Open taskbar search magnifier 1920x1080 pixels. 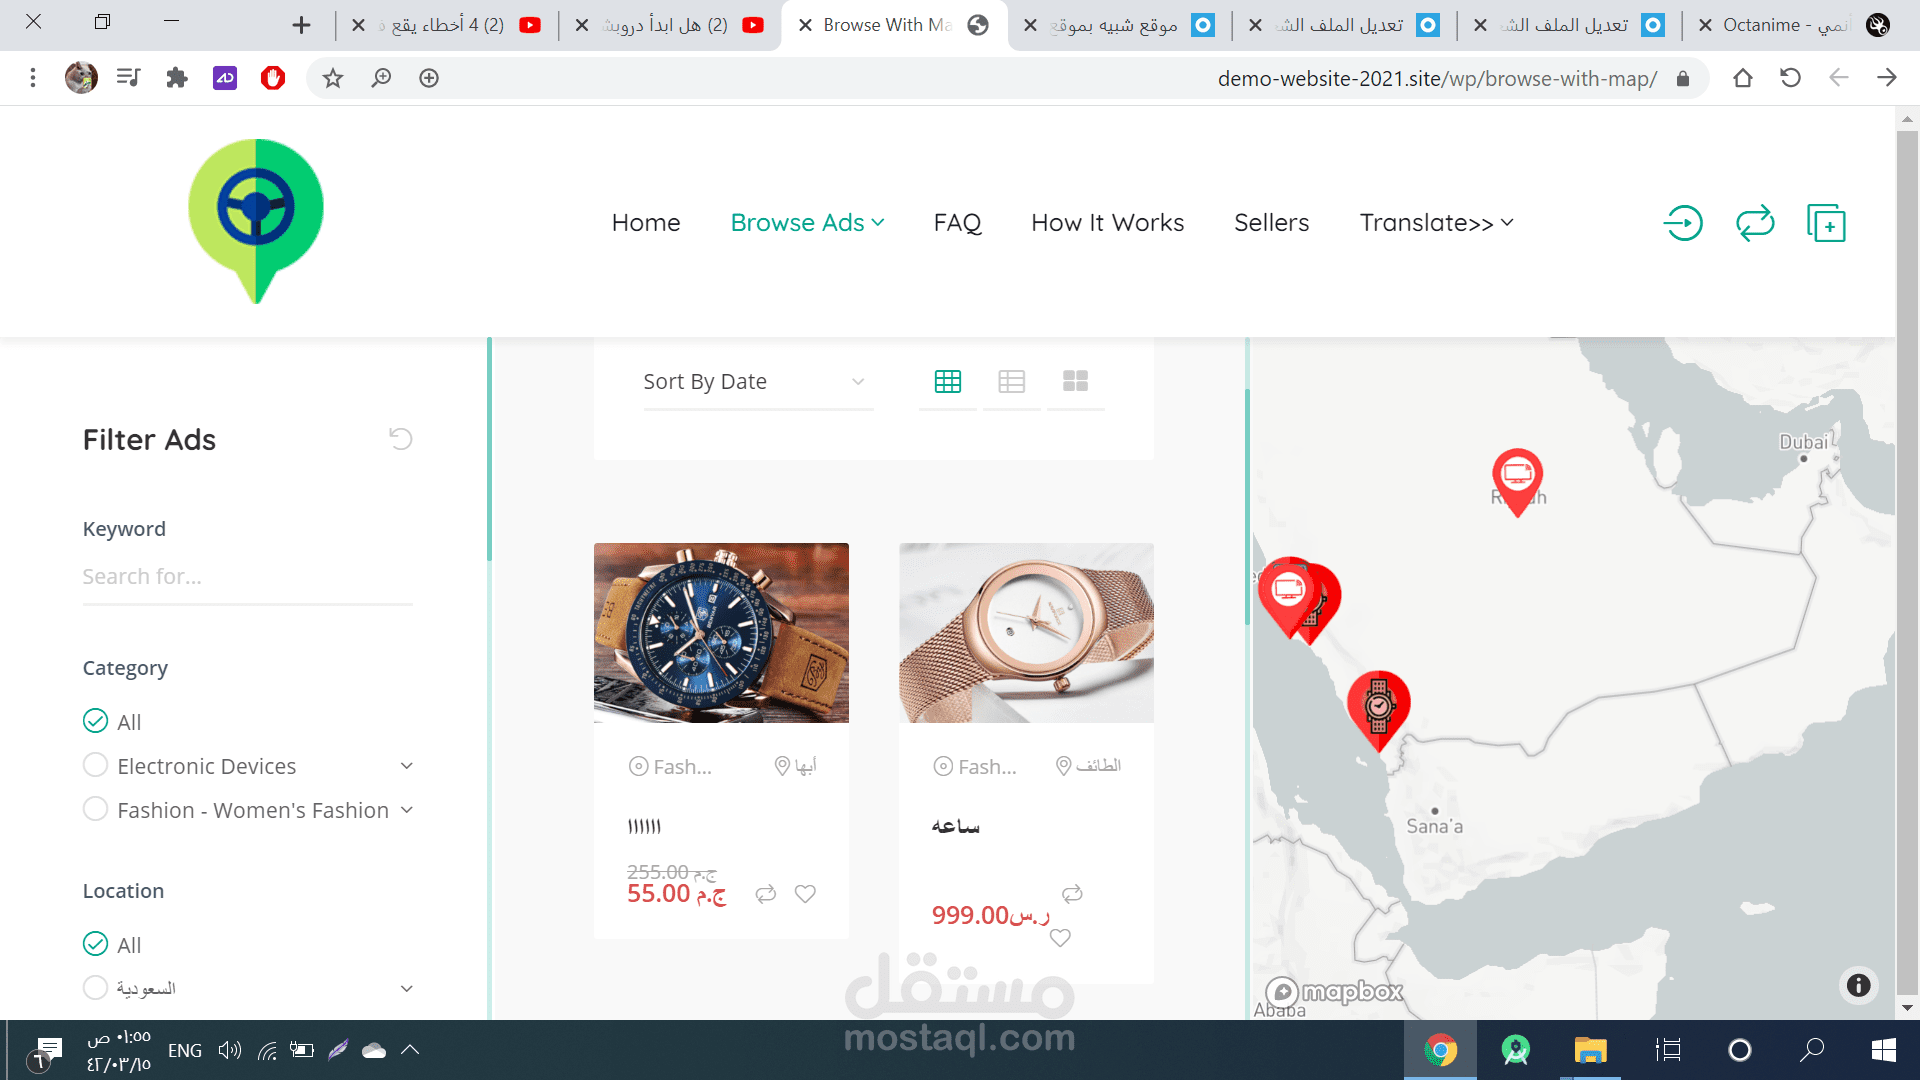click(1812, 1050)
